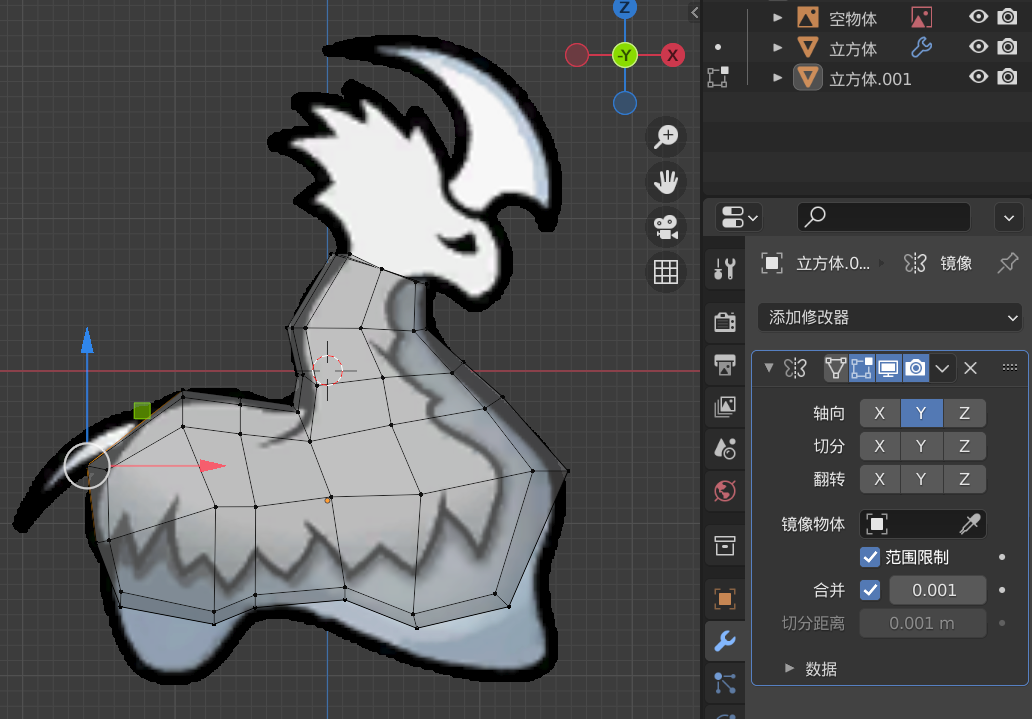Click the 空物体 empty object icon
1032x719 pixels.
(x=808, y=17)
